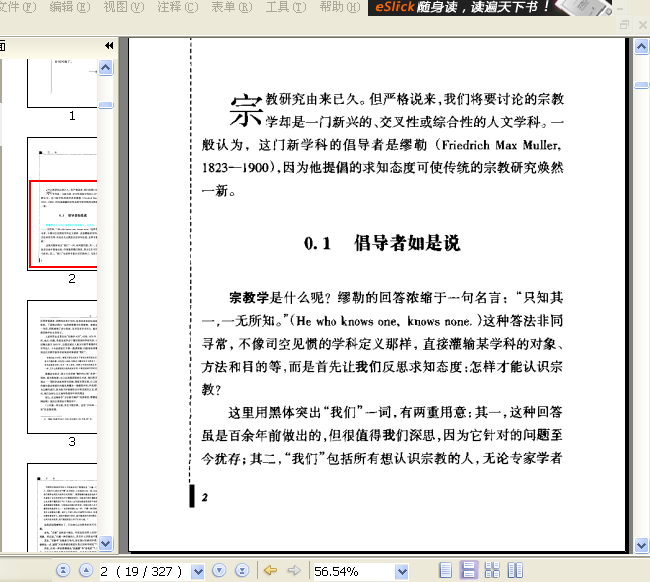Open the 文件(F) menu

(x=17, y=7)
